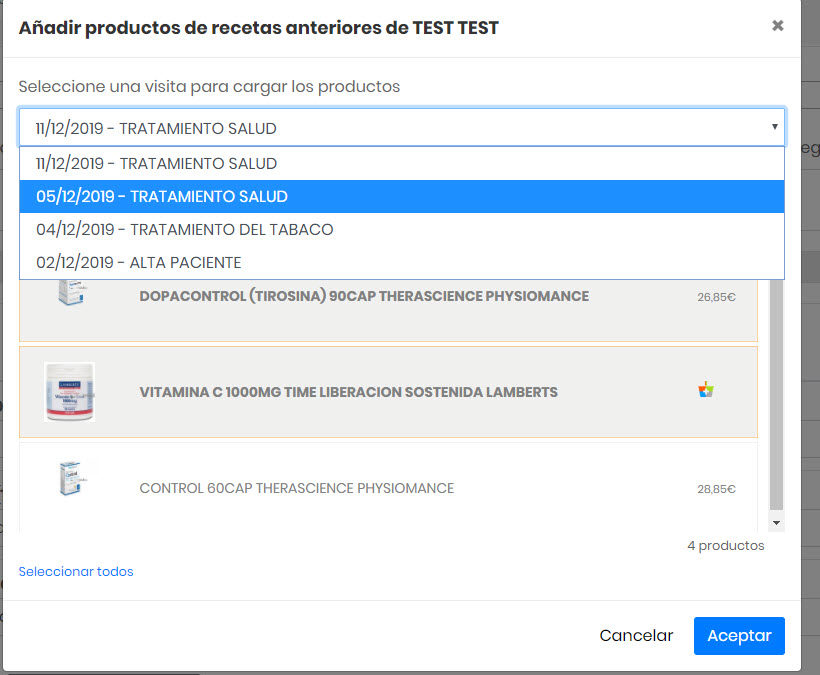Click the 28,85€ price of CONTROL 60CAP
The image size is (820, 675).
tap(716, 489)
